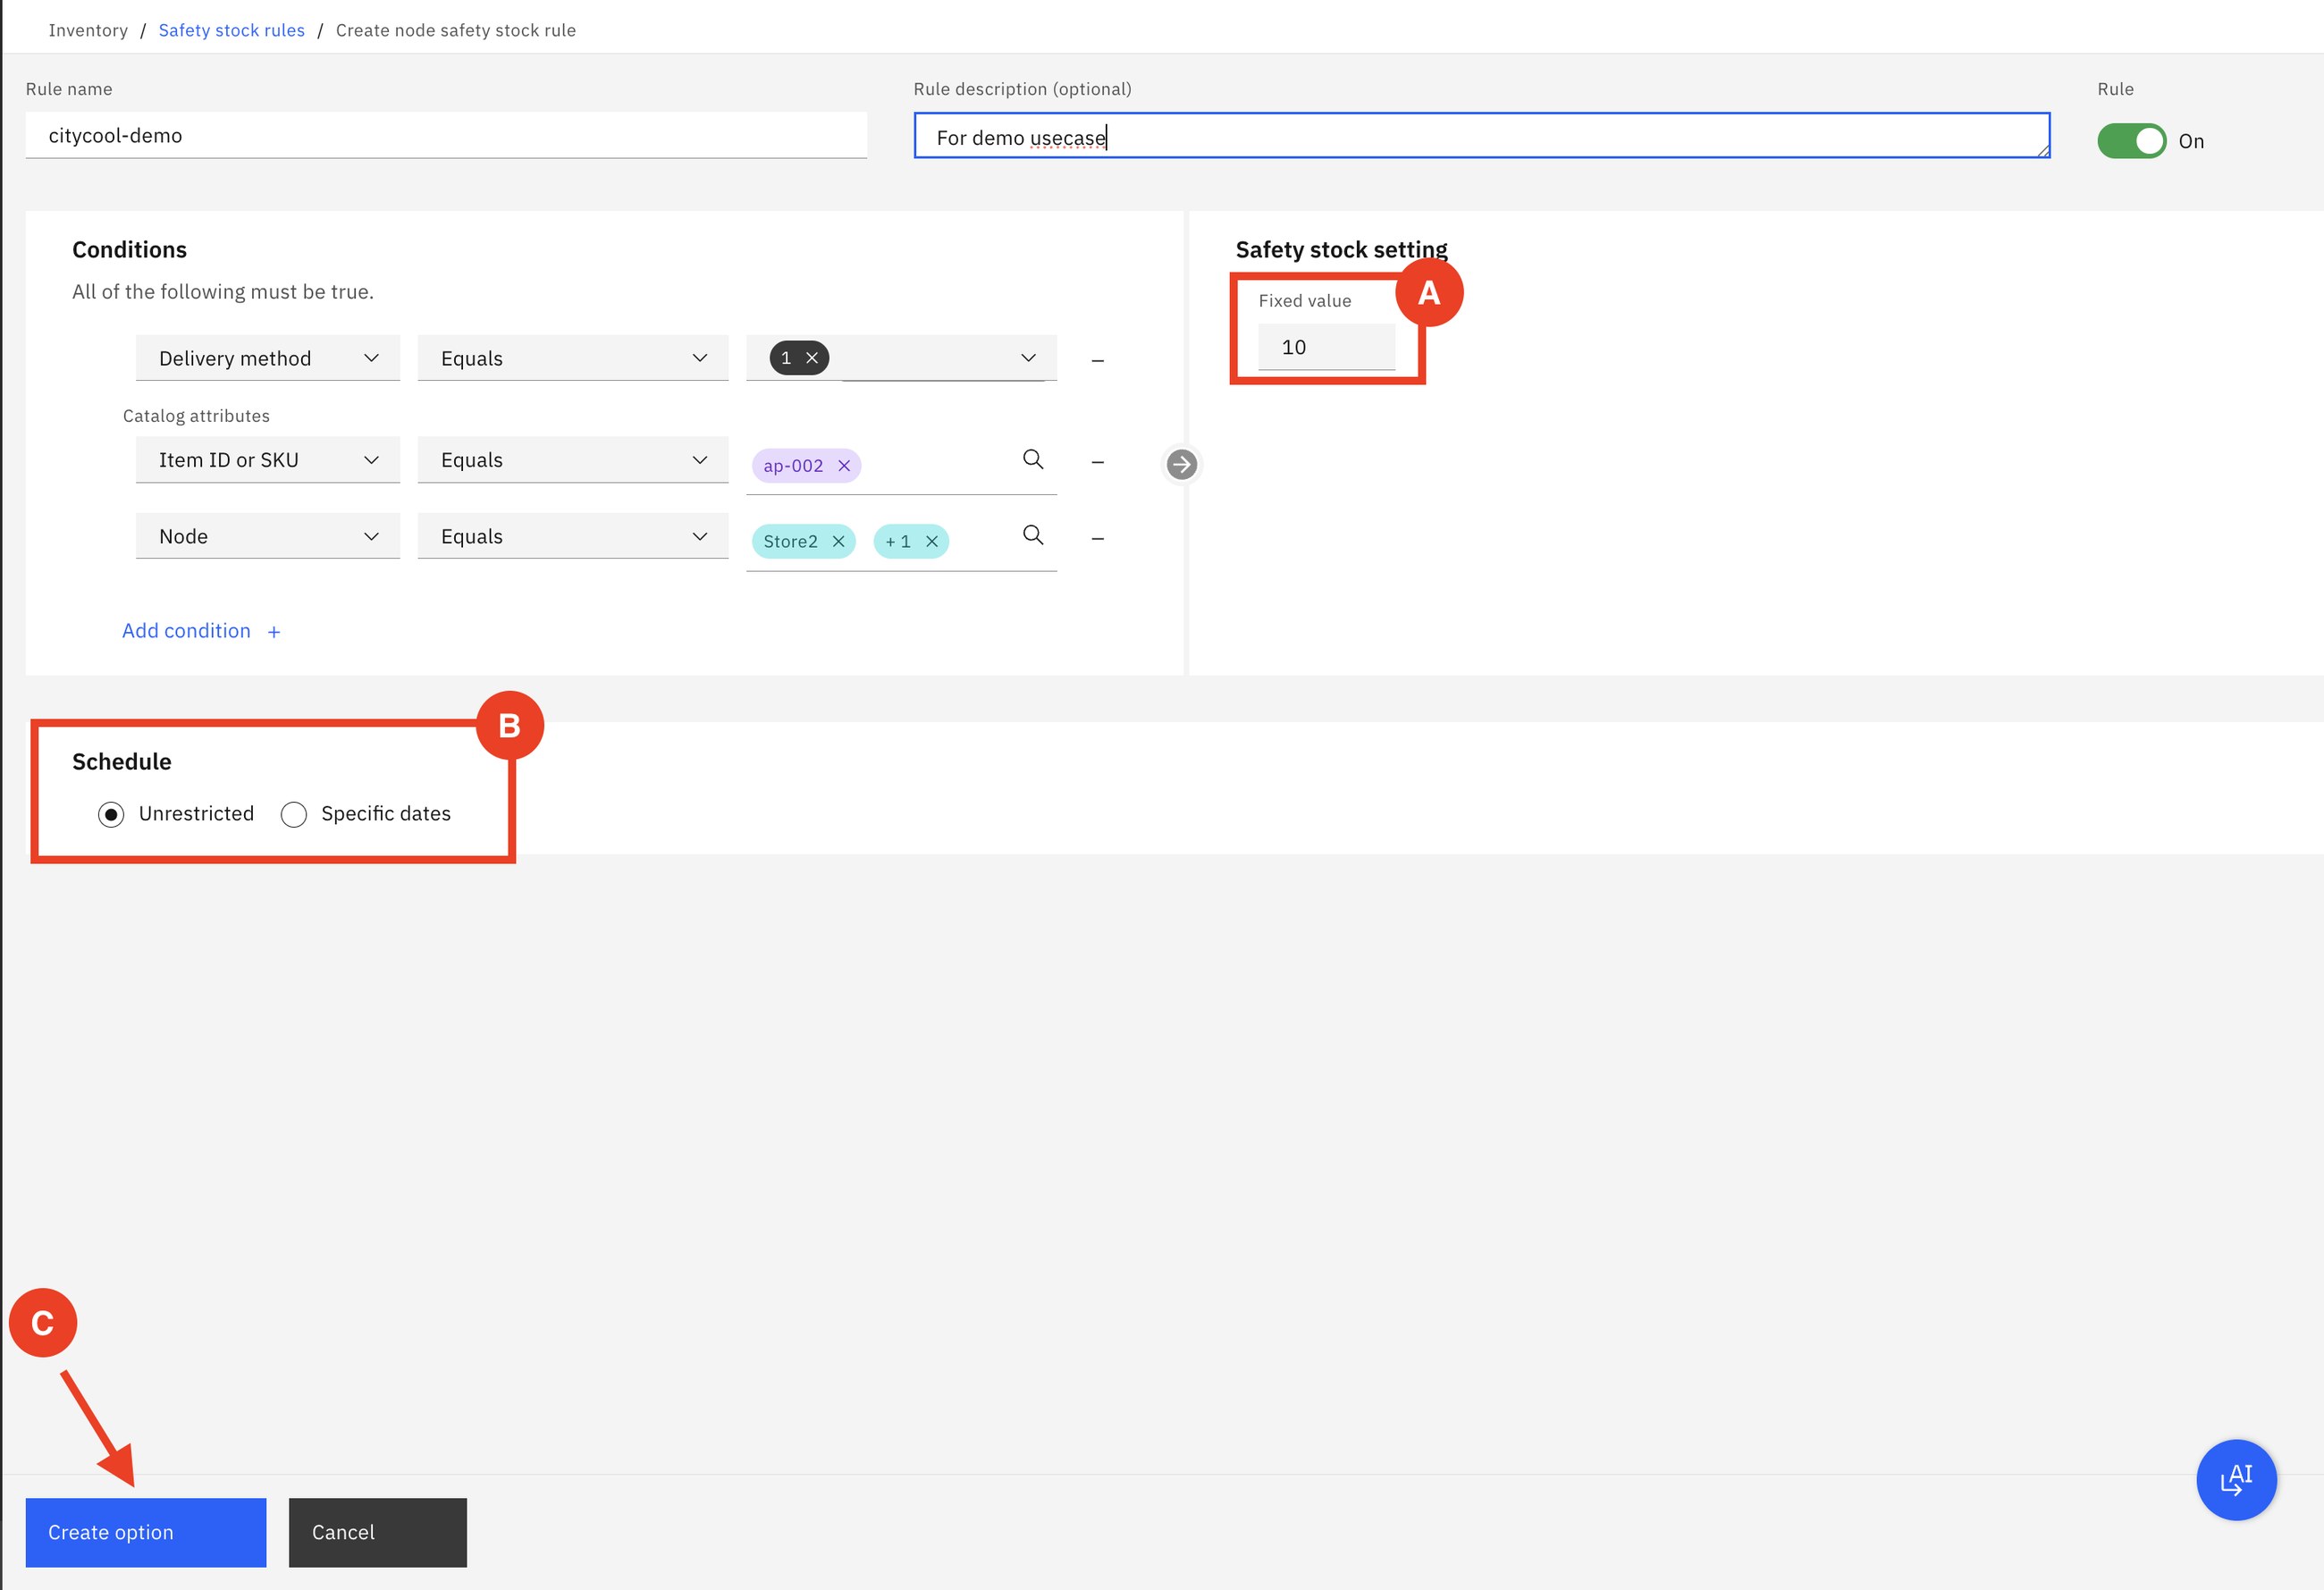Viewport: 2324px width, 1590px height.
Task: Select the Specific dates schedule option
Action: tap(294, 814)
